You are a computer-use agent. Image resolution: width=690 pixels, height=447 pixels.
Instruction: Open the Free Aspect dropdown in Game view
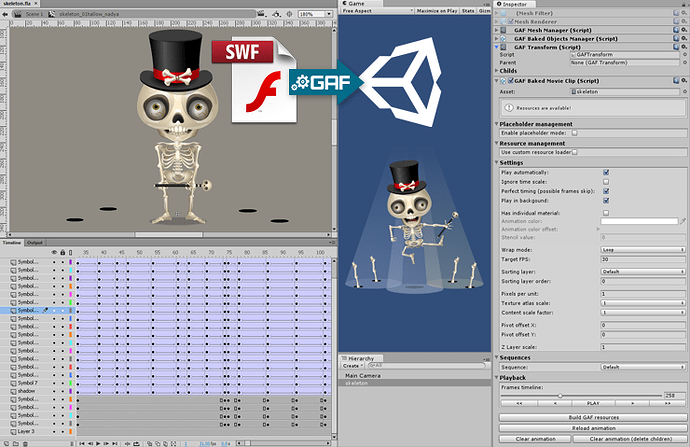pos(377,11)
